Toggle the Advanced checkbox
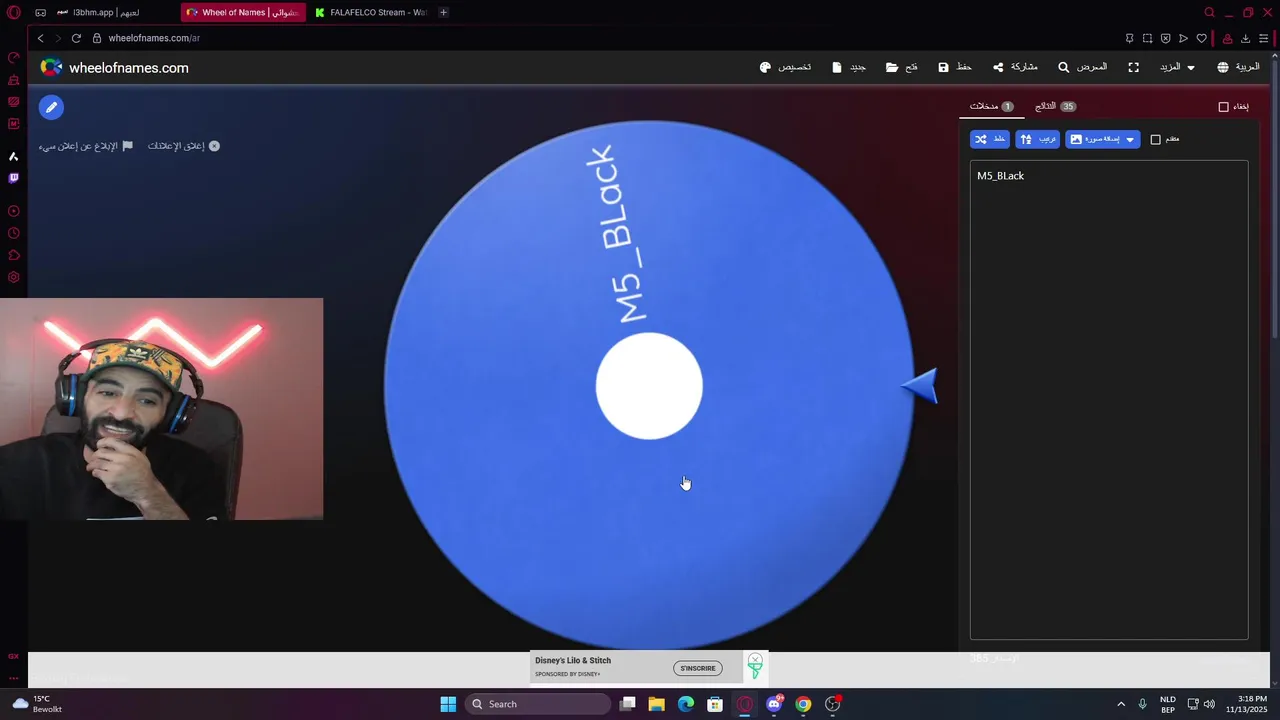 1156,140
